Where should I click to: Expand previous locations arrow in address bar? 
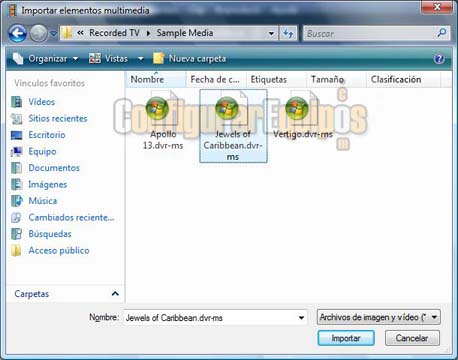(x=271, y=33)
